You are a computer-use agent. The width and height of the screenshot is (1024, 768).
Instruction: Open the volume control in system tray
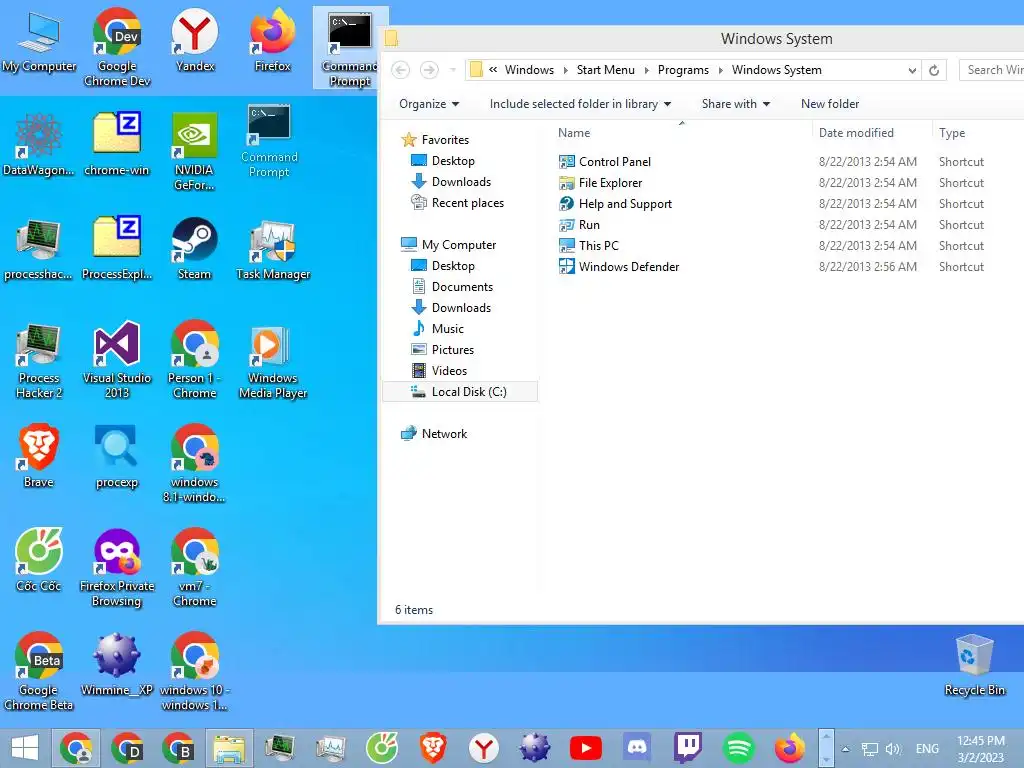893,749
